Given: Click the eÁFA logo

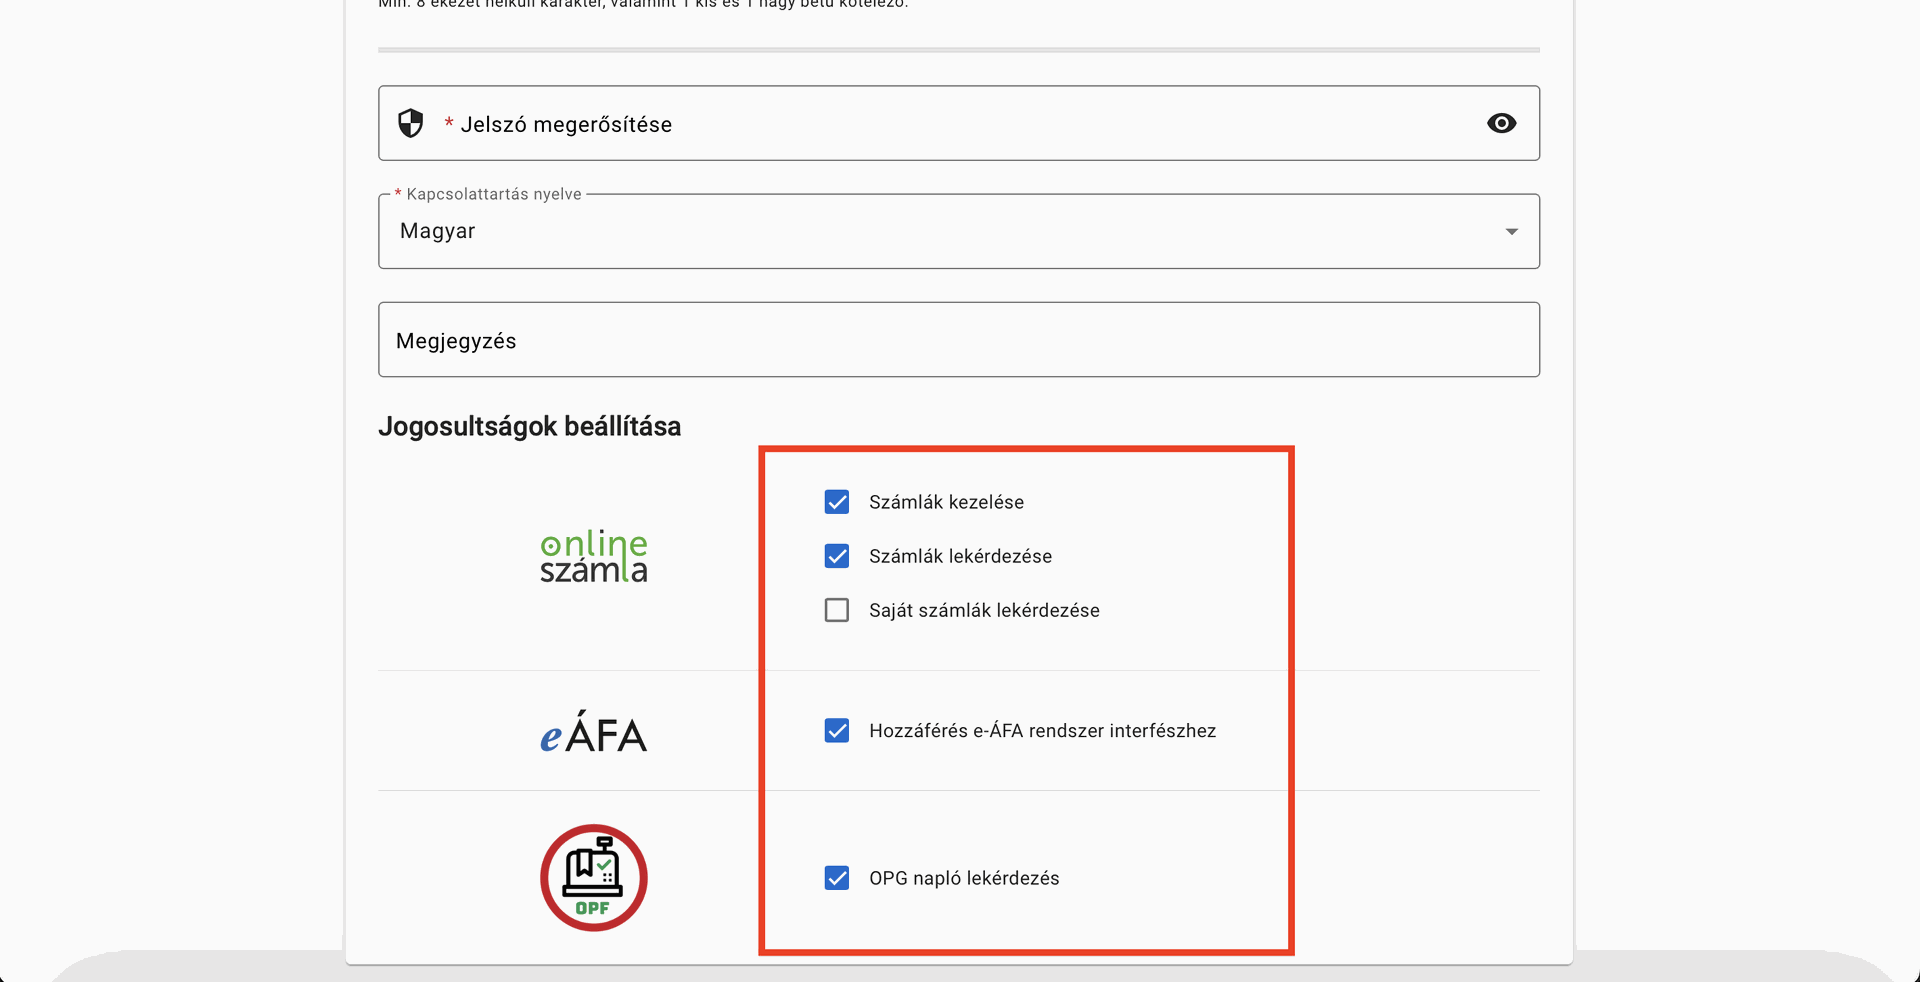Looking at the screenshot, I should pyautogui.click(x=594, y=732).
